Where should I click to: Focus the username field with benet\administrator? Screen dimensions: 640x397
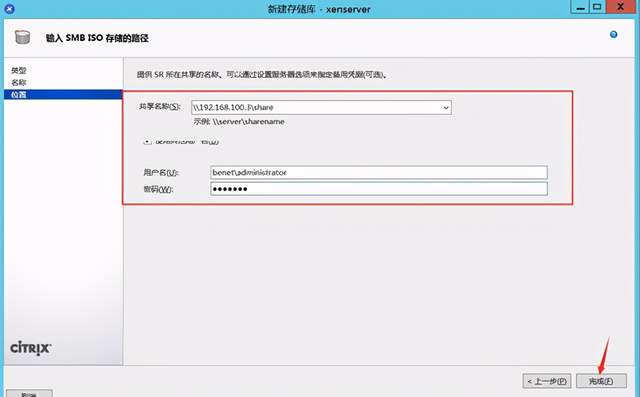point(379,172)
